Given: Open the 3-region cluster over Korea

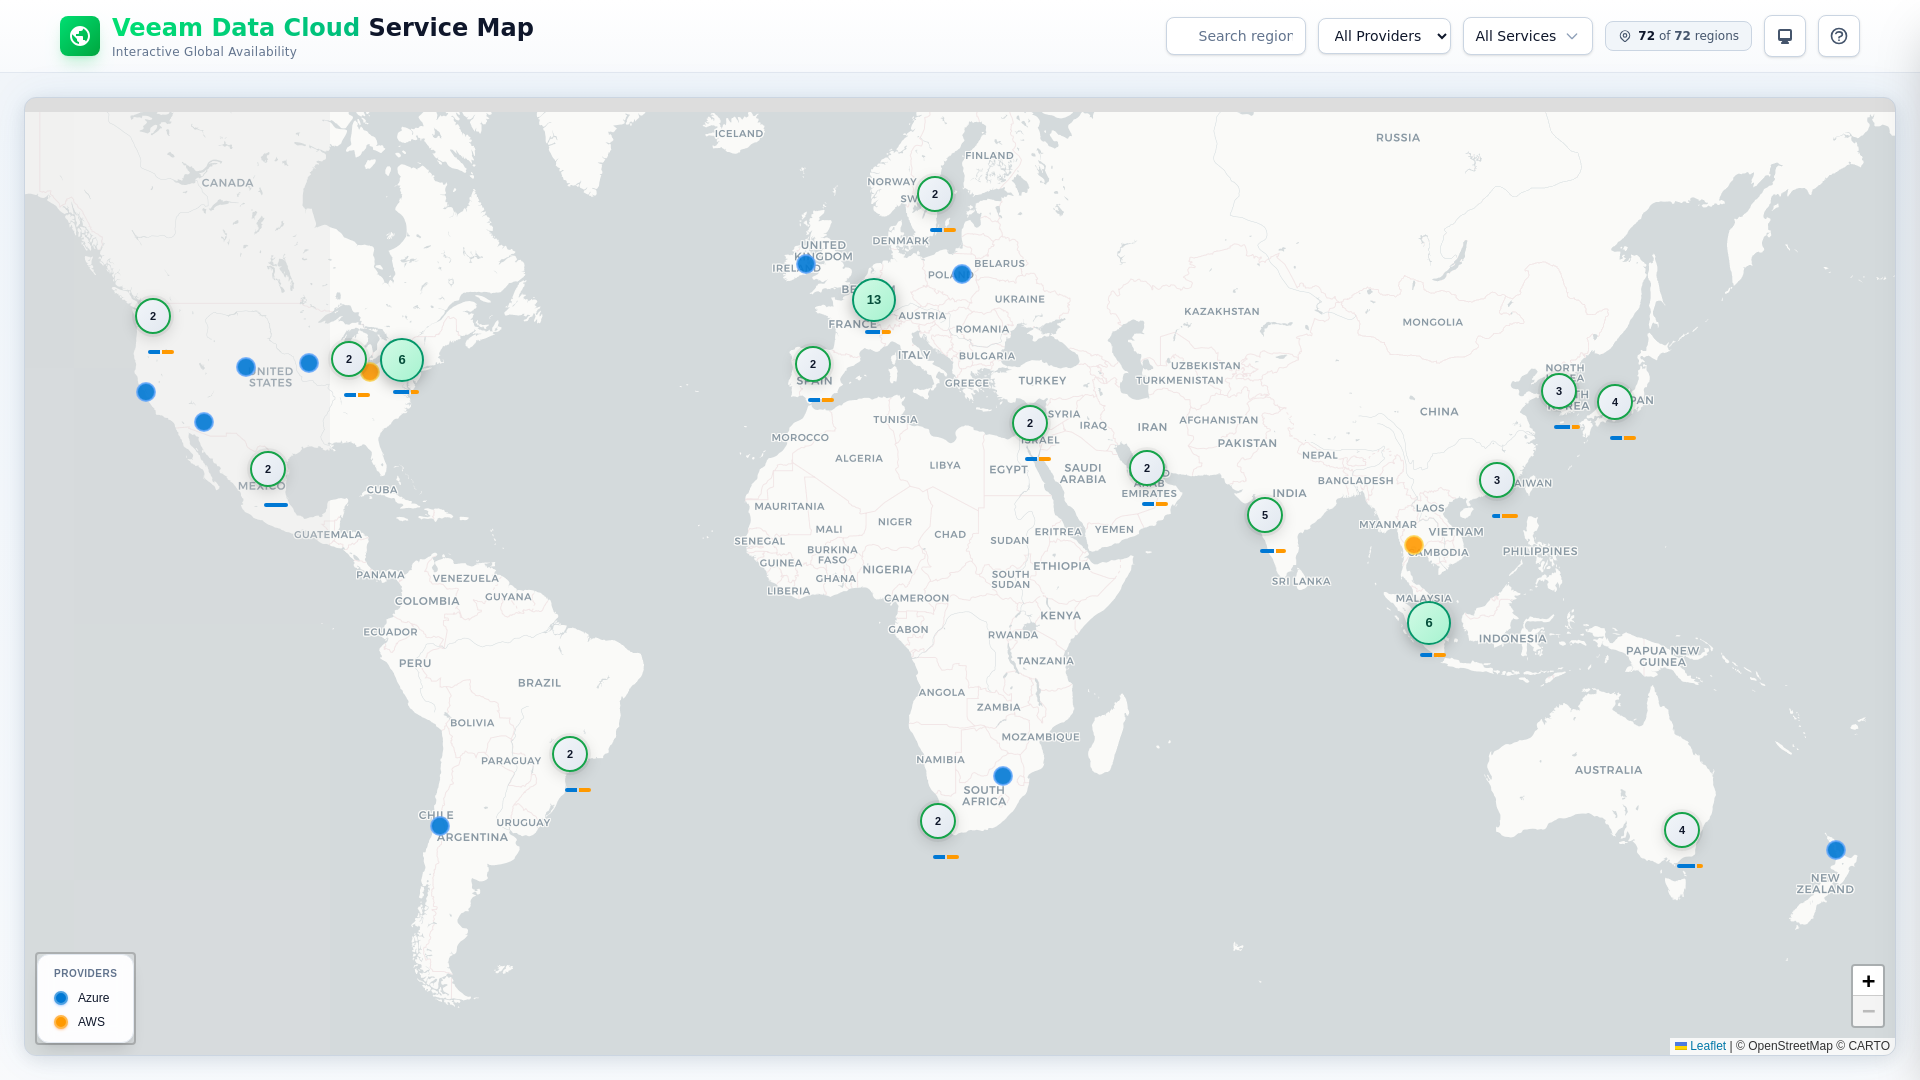Looking at the screenshot, I should pos(1559,391).
